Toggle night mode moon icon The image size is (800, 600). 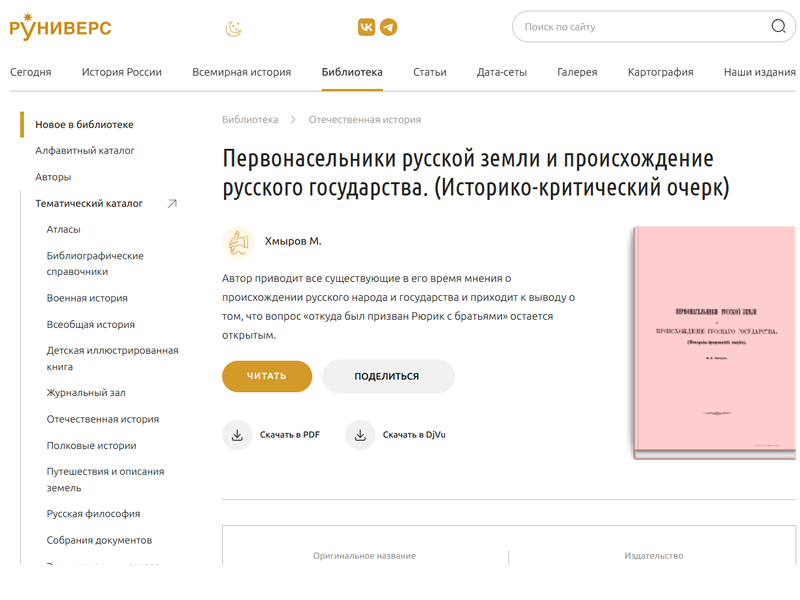coord(234,29)
